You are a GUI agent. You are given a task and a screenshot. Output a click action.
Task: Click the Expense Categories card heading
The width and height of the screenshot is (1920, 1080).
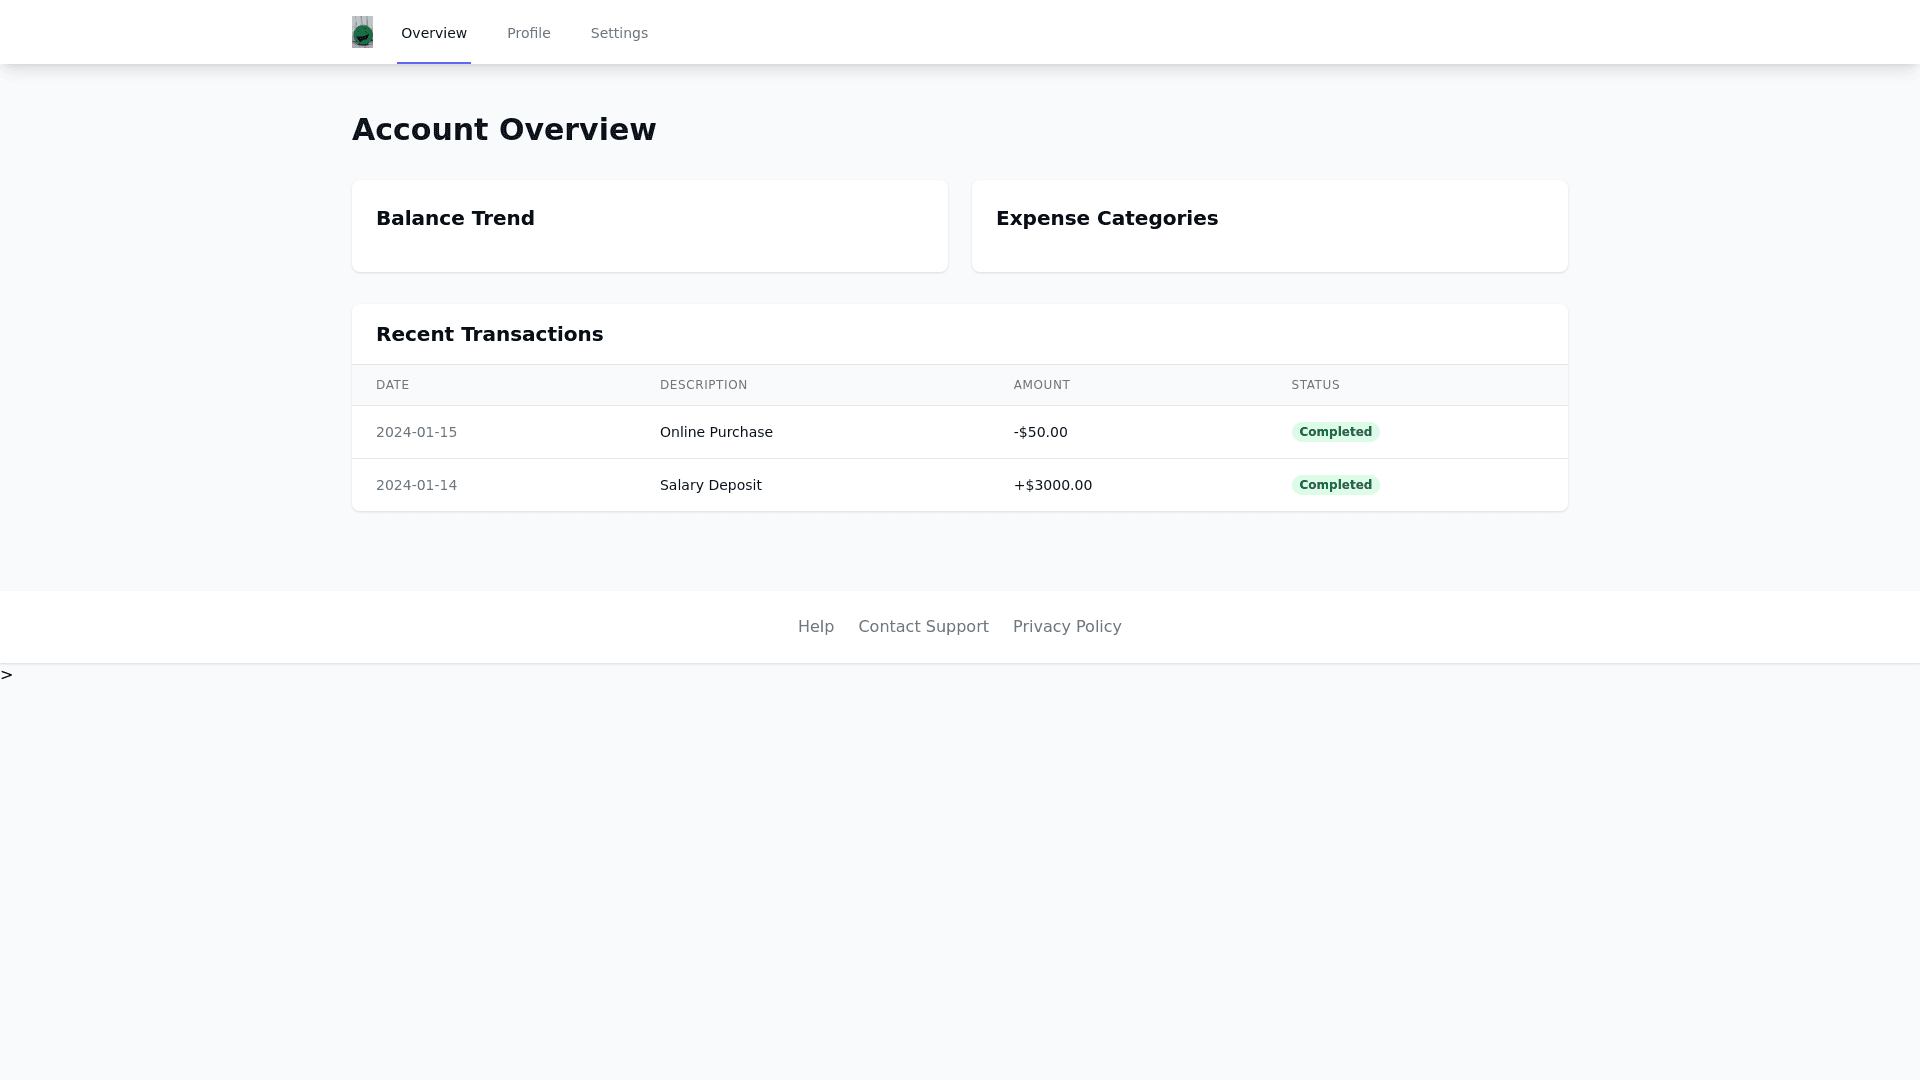click(x=1106, y=218)
